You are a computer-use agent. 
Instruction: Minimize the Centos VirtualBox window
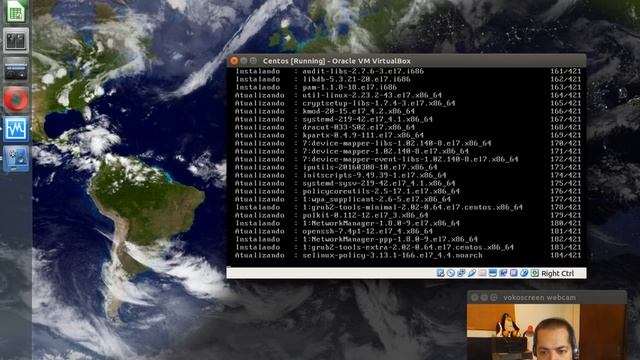[x=244, y=61]
